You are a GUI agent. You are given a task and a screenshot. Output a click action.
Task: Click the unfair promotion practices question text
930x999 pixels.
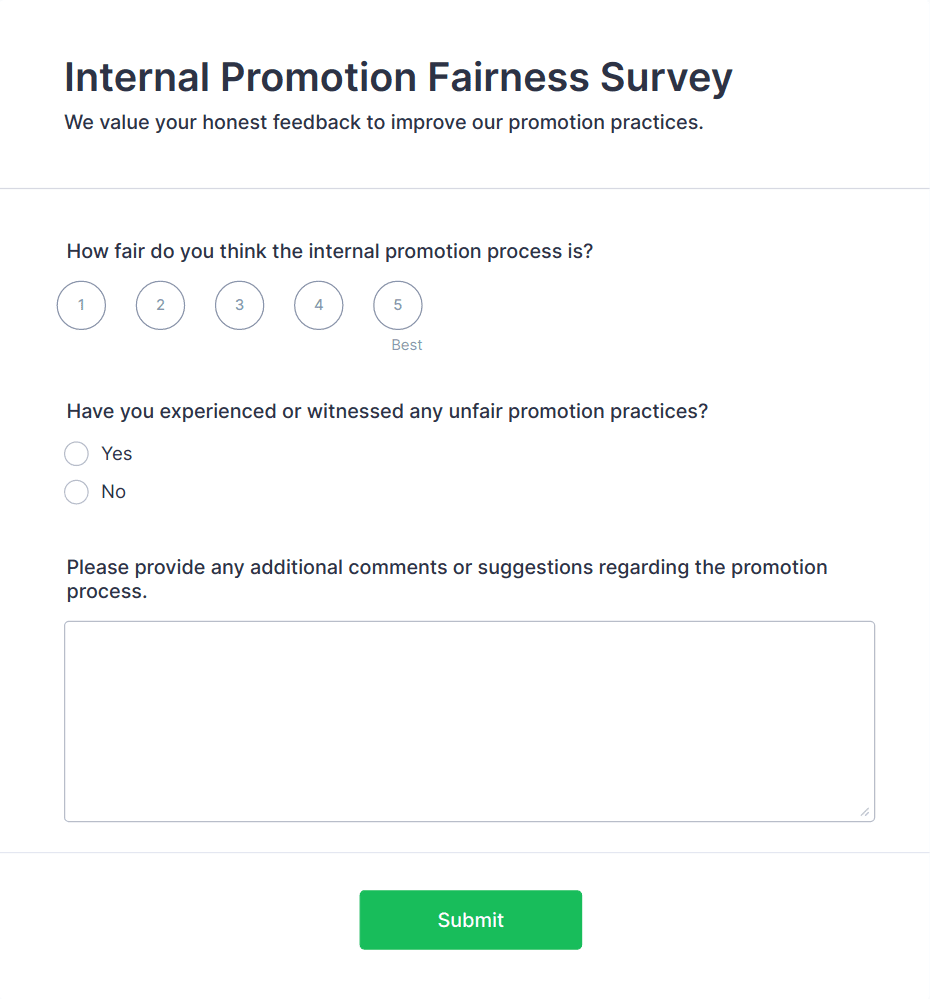click(x=387, y=411)
